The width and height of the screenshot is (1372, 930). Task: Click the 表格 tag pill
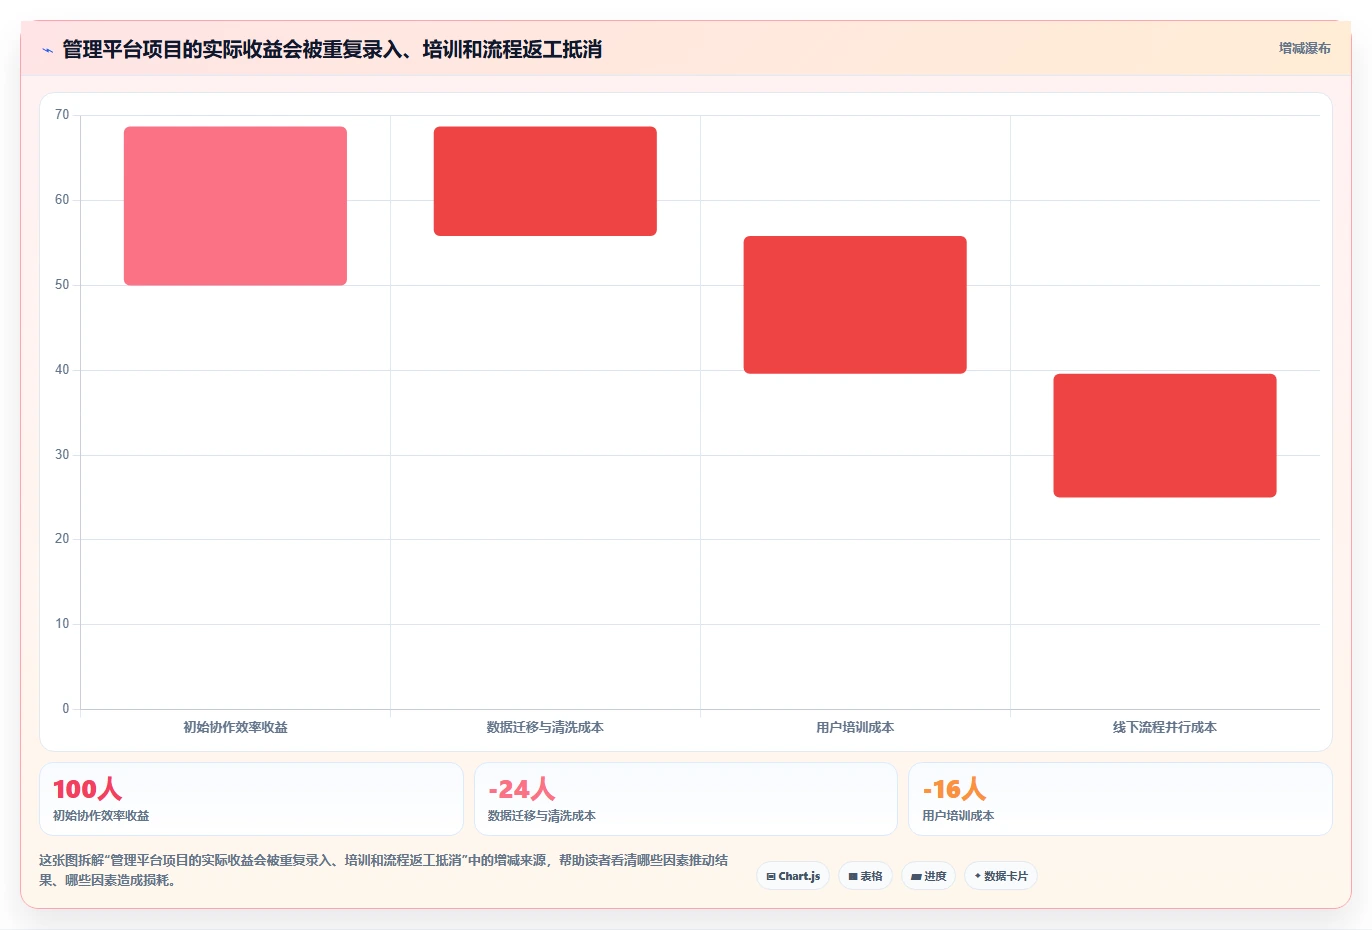tap(865, 876)
